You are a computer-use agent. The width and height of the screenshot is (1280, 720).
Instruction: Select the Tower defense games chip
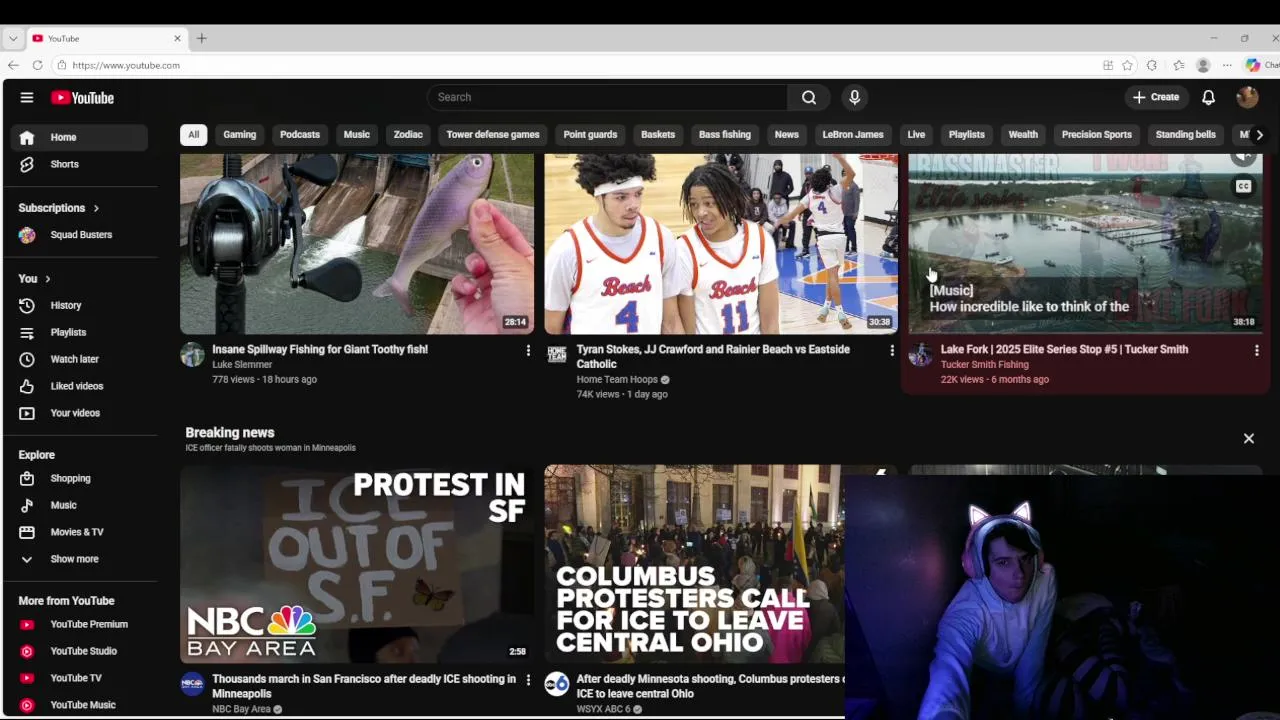(493, 135)
